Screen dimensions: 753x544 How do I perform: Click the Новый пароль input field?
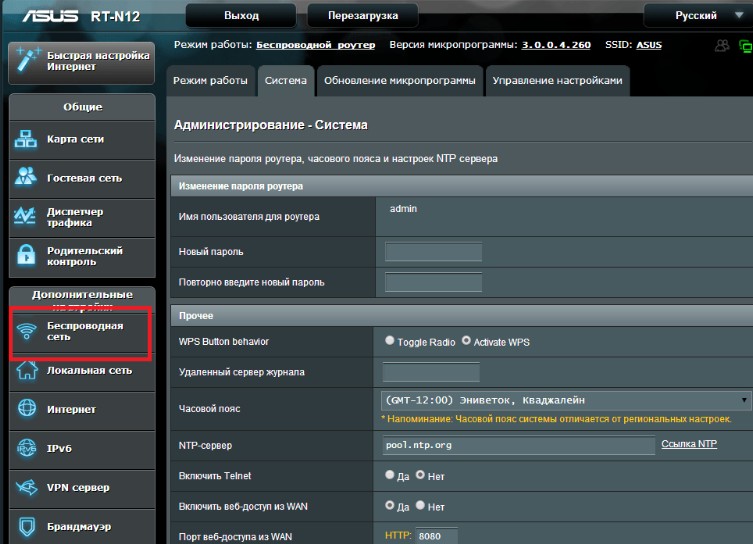433,252
